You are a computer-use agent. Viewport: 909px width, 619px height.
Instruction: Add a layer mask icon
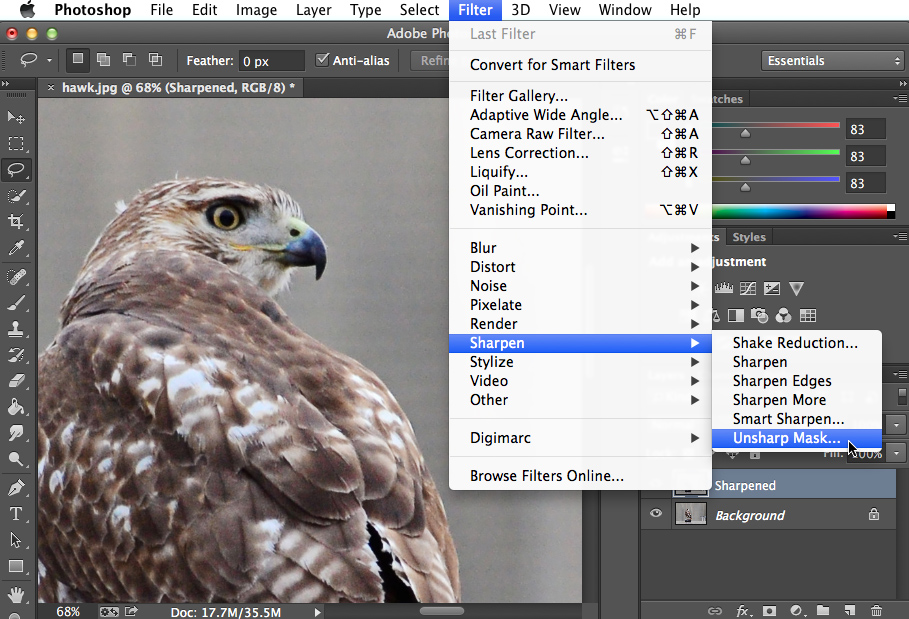pyautogui.click(x=770, y=610)
